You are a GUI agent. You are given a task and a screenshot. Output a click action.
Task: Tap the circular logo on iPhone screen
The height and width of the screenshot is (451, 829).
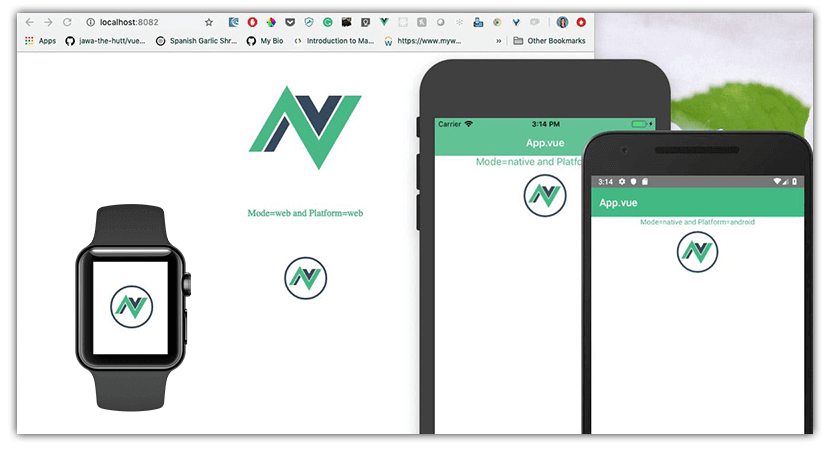tap(544, 195)
